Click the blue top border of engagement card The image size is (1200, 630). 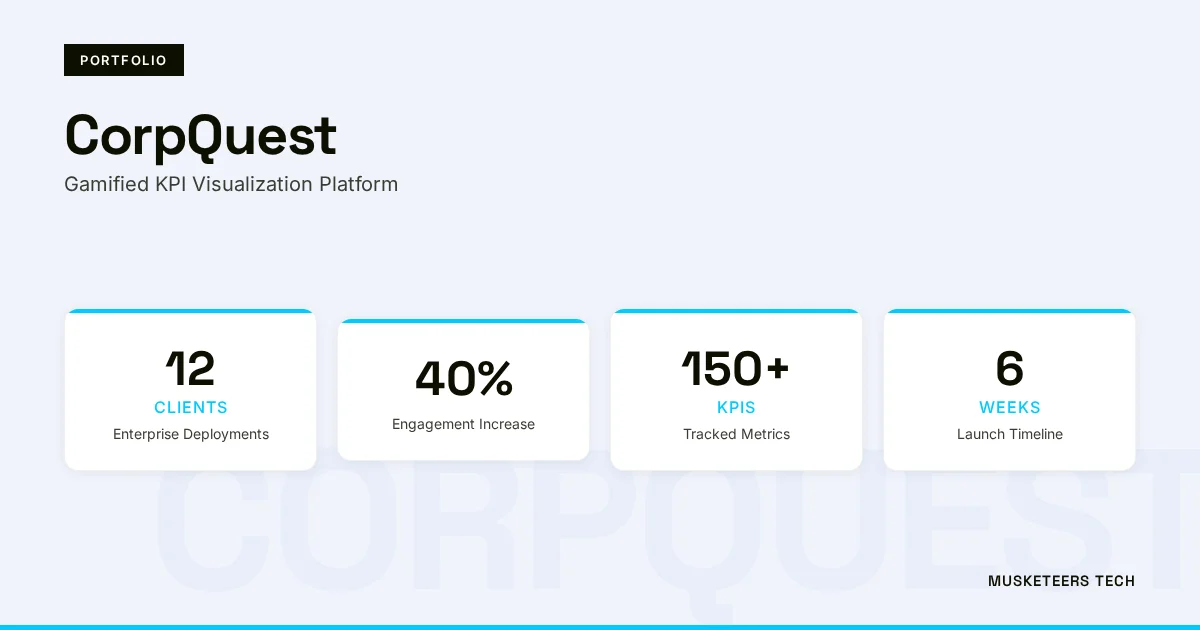[463, 321]
